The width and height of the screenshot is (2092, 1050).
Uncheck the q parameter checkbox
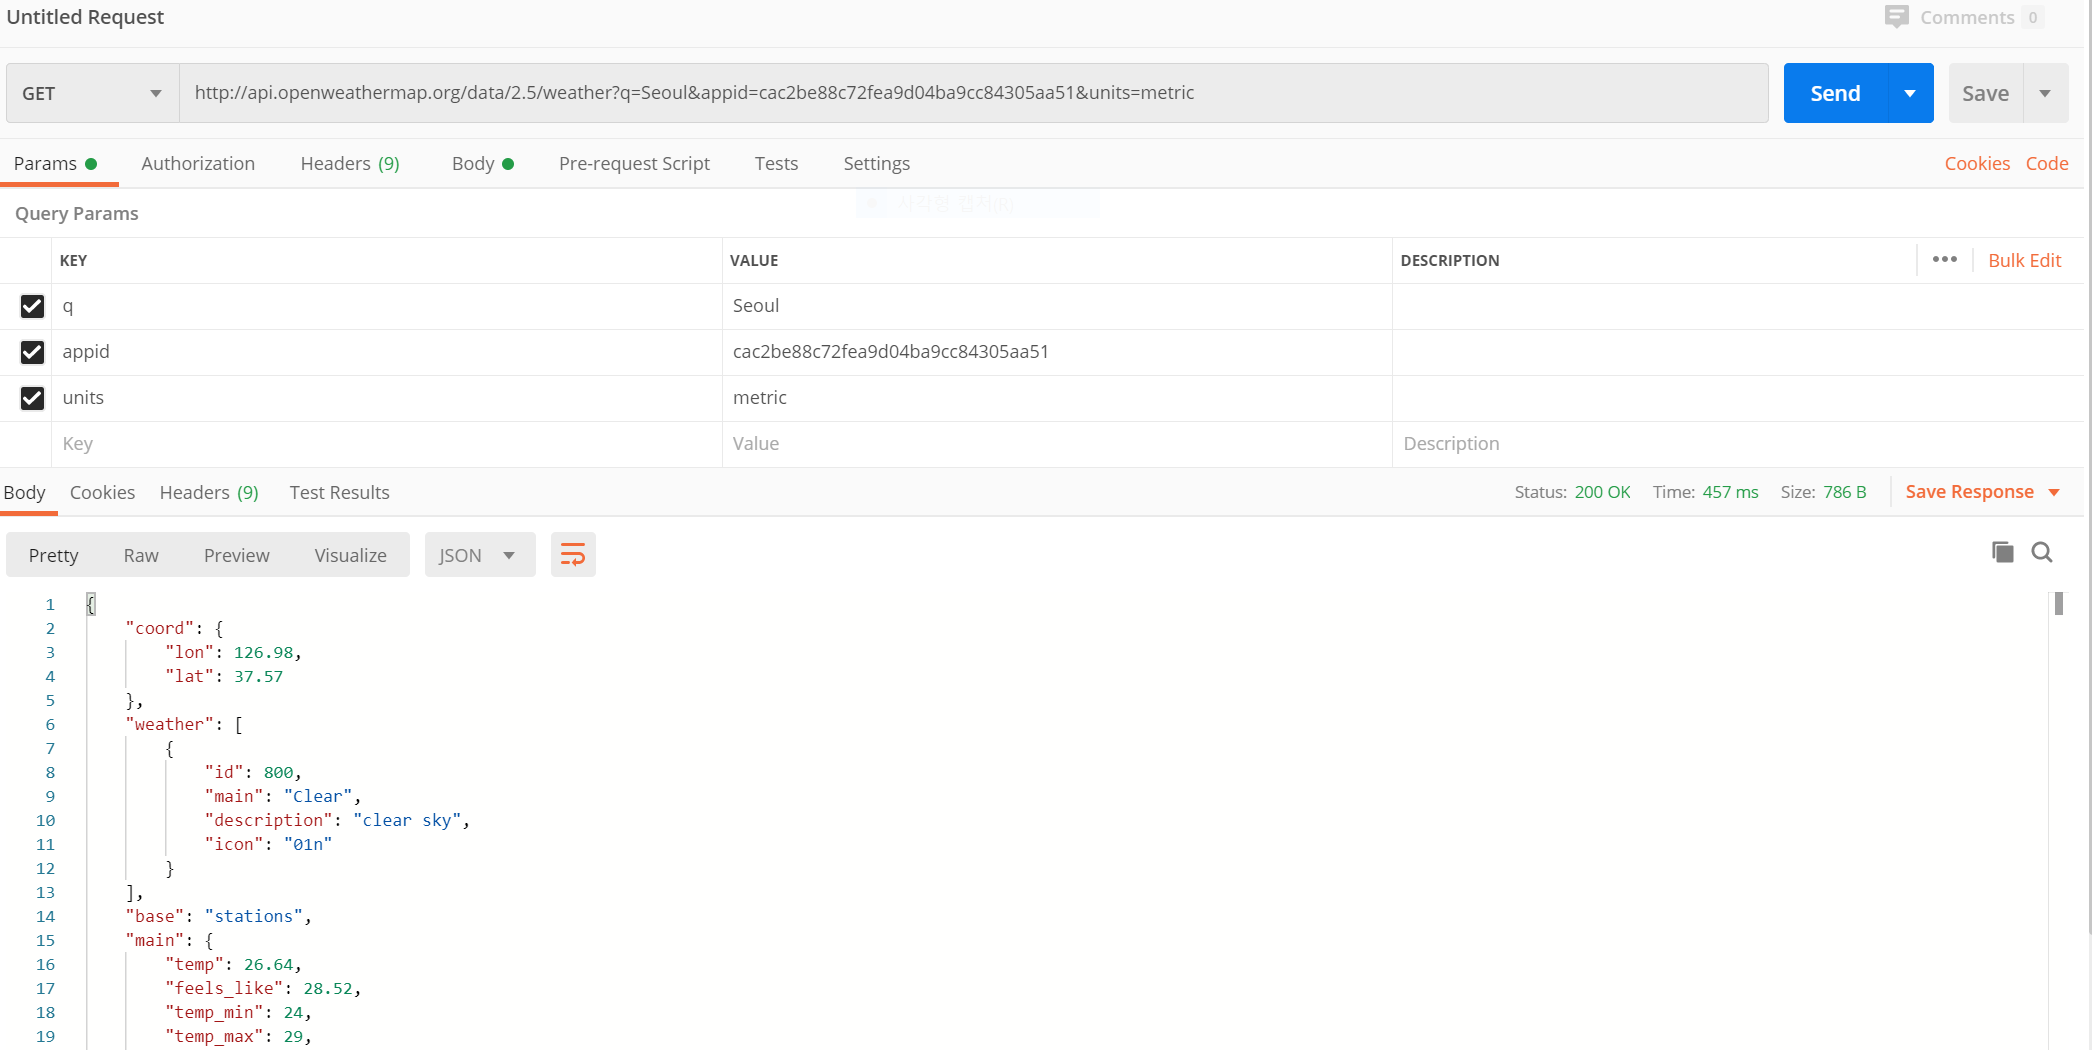pos(32,306)
